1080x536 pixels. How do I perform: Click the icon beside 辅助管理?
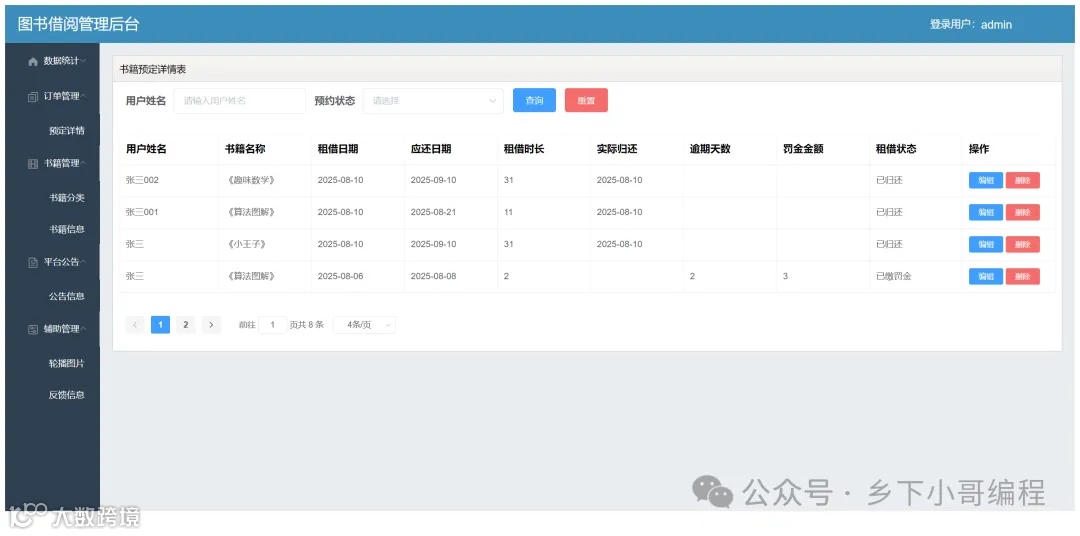(x=32, y=329)
